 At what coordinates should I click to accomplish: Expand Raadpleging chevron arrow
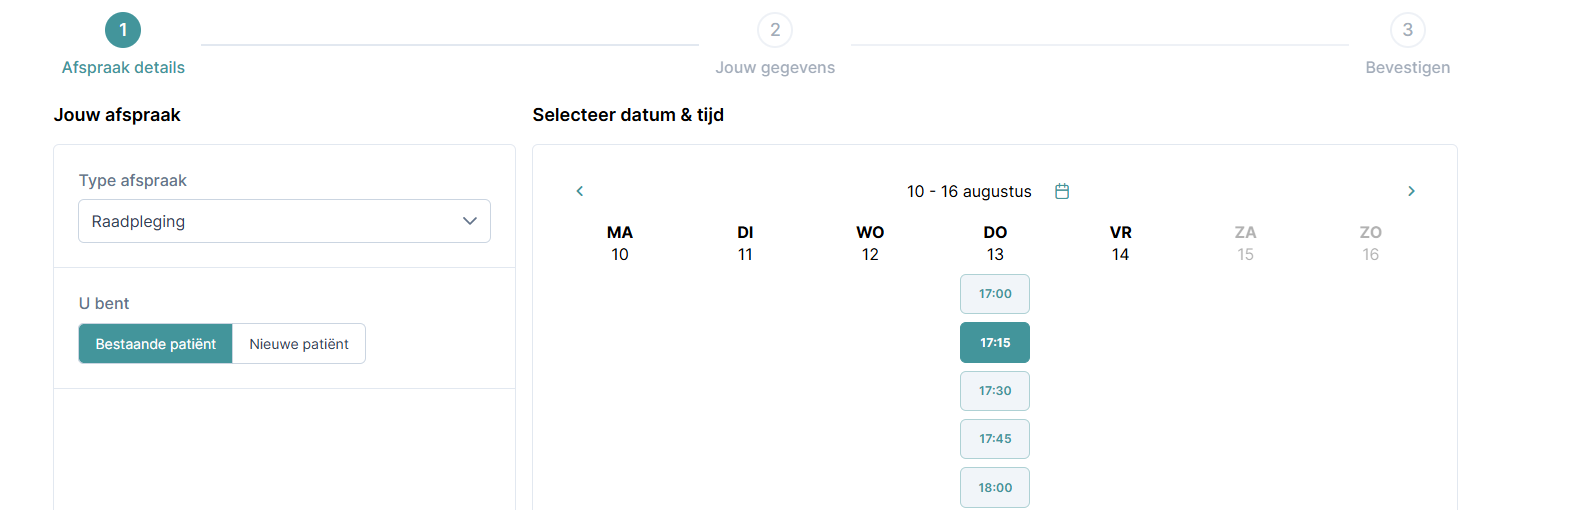tap(470, 221)
